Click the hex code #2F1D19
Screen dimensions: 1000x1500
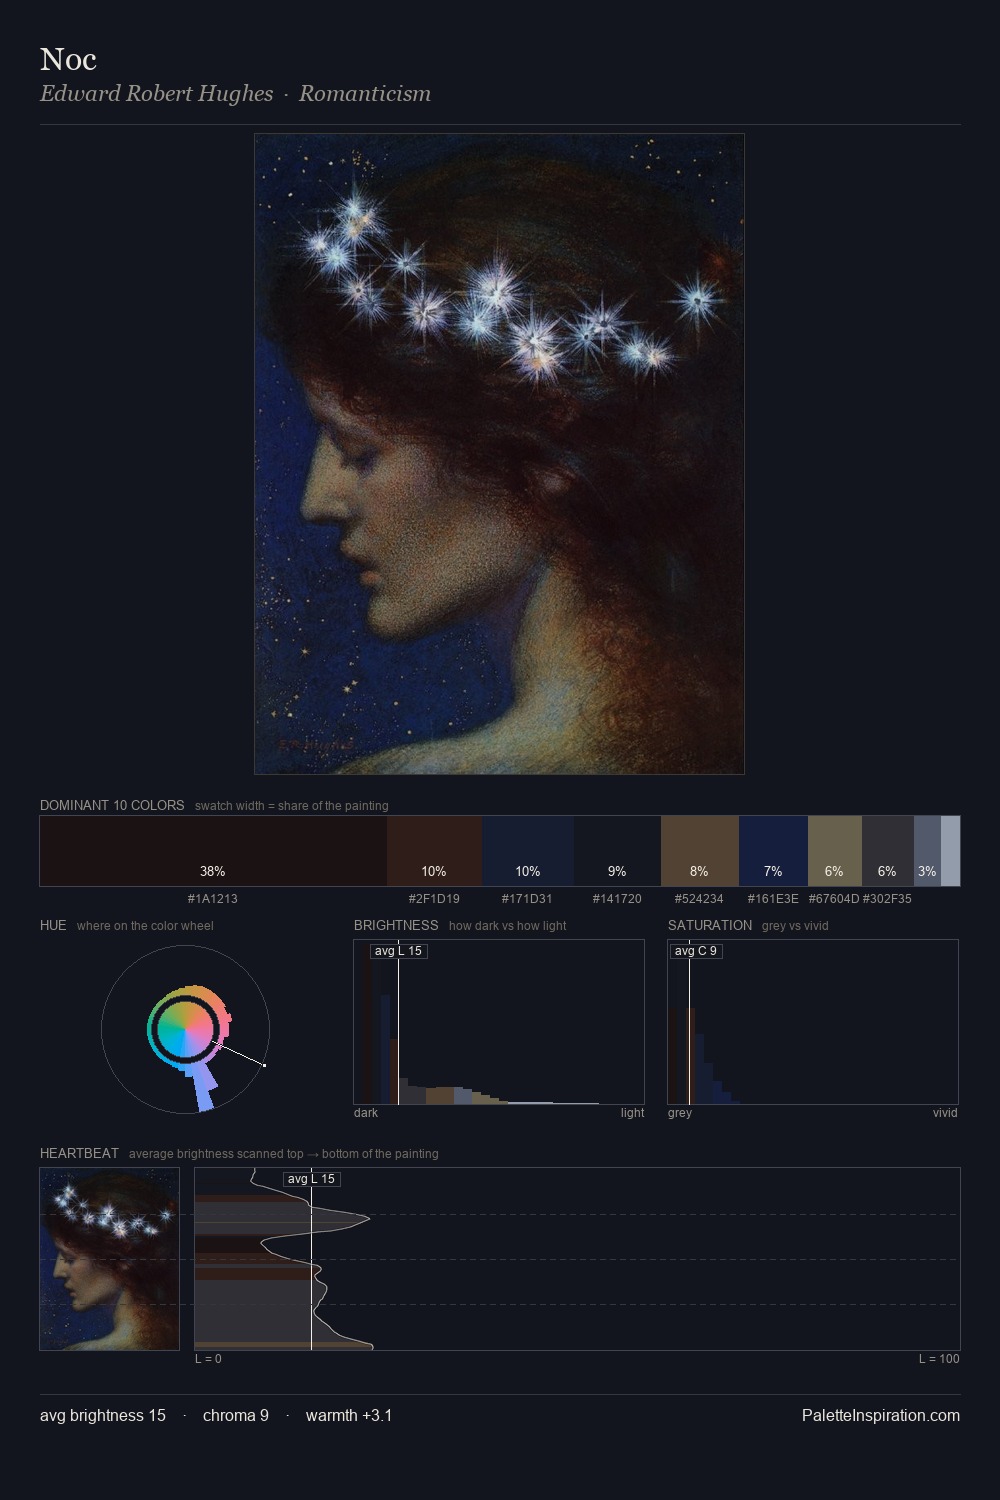tap(434, 898)
